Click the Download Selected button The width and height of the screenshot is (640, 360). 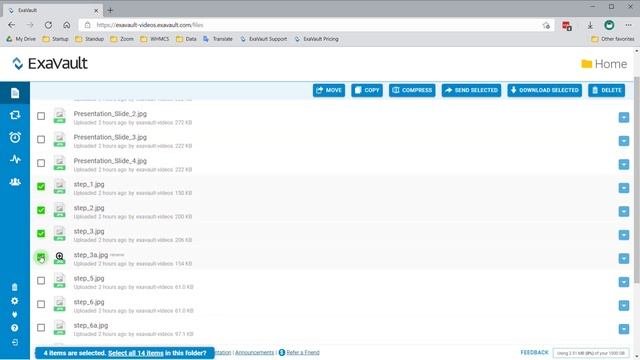pos(544,90)
